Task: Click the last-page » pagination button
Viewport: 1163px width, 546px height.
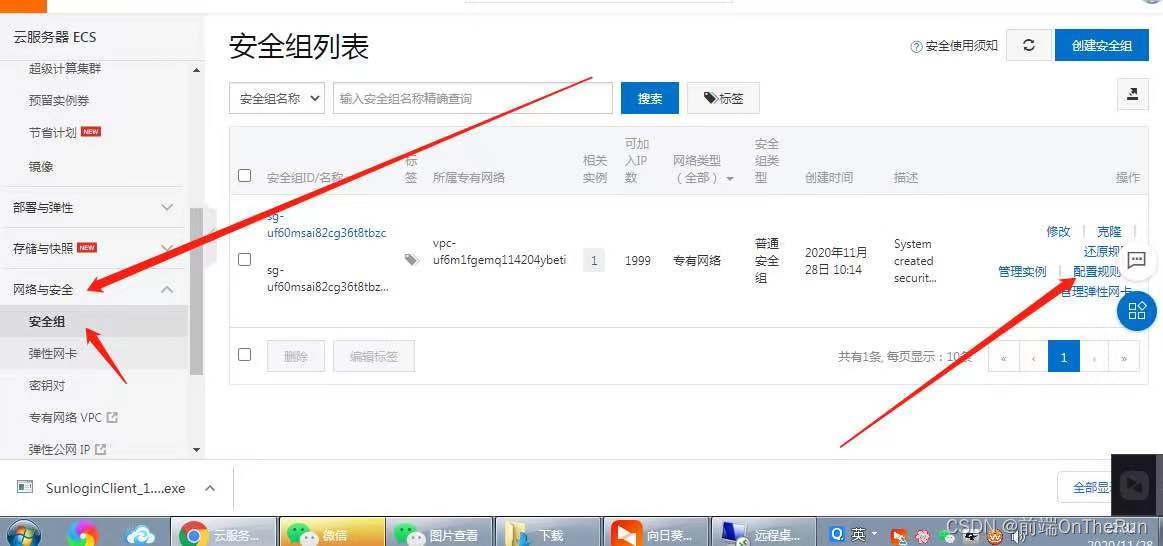Action: tap(1124, 357)
